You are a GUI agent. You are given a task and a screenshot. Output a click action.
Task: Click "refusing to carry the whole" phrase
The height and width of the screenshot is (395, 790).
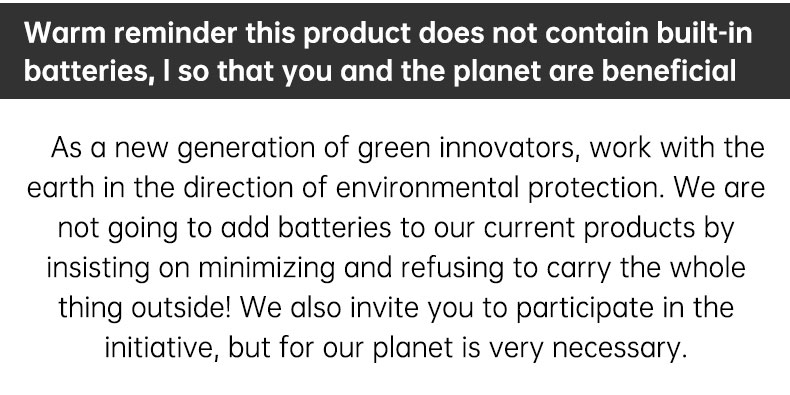click(x=573, y=268)
